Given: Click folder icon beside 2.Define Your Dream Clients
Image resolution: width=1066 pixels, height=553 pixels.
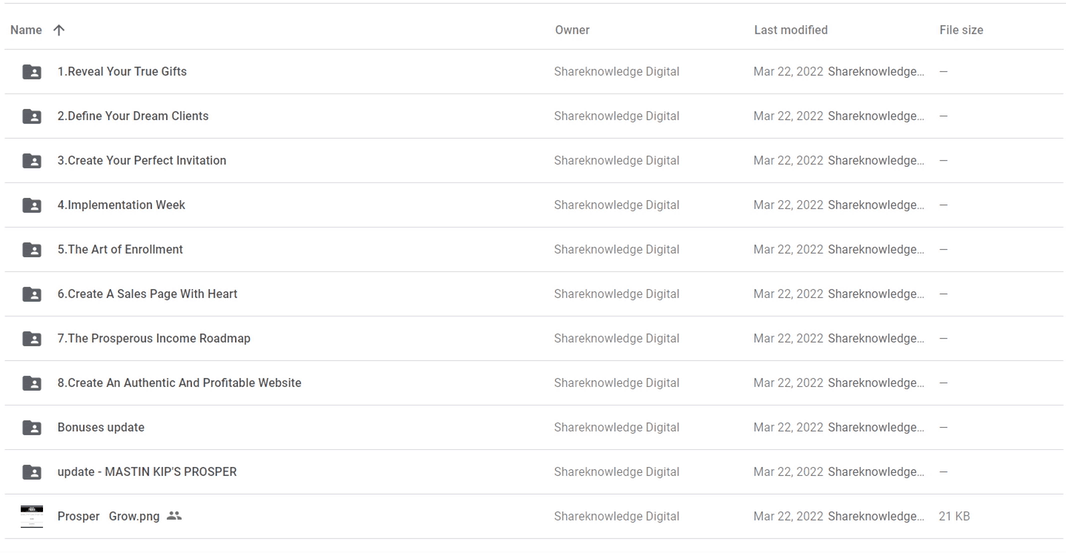Looking at the screenshot, I should (x=32, y=116).
